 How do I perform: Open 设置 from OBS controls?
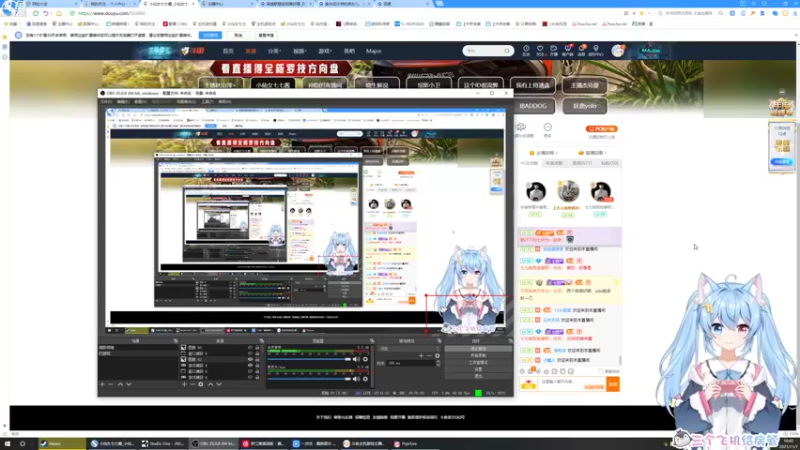(x=478, y=369)
